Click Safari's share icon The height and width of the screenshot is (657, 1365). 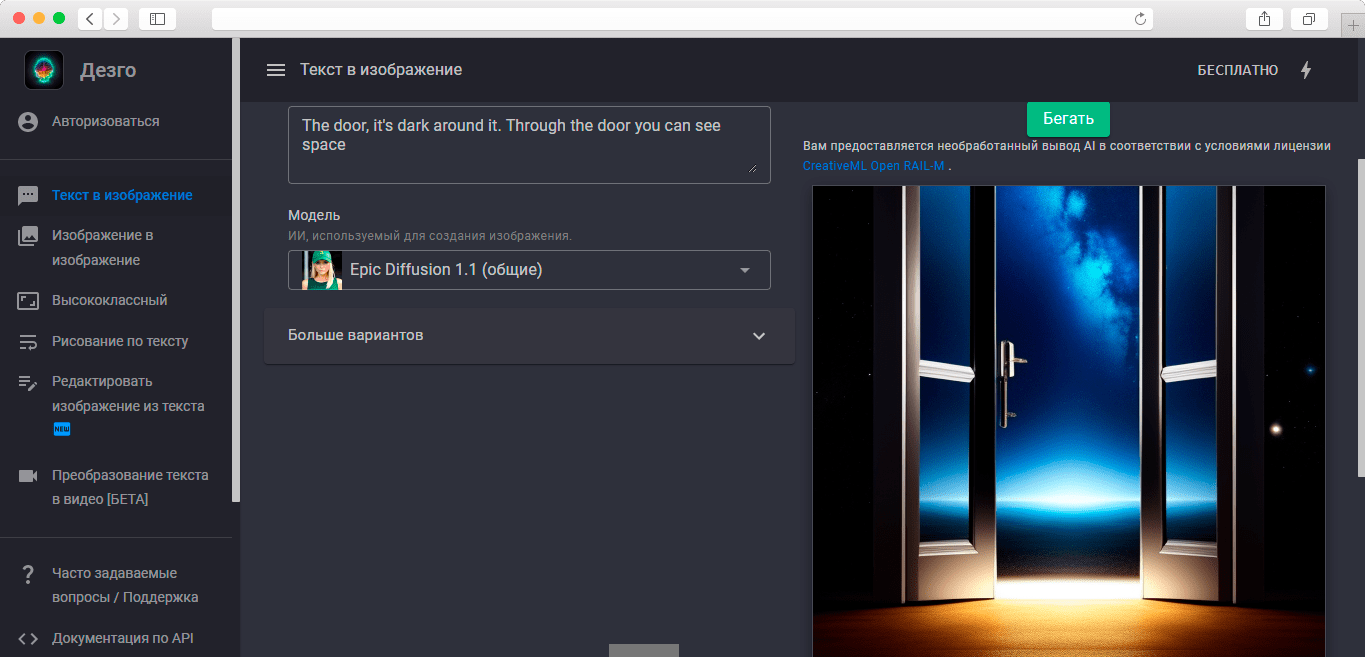click(x=1265, y=18)
